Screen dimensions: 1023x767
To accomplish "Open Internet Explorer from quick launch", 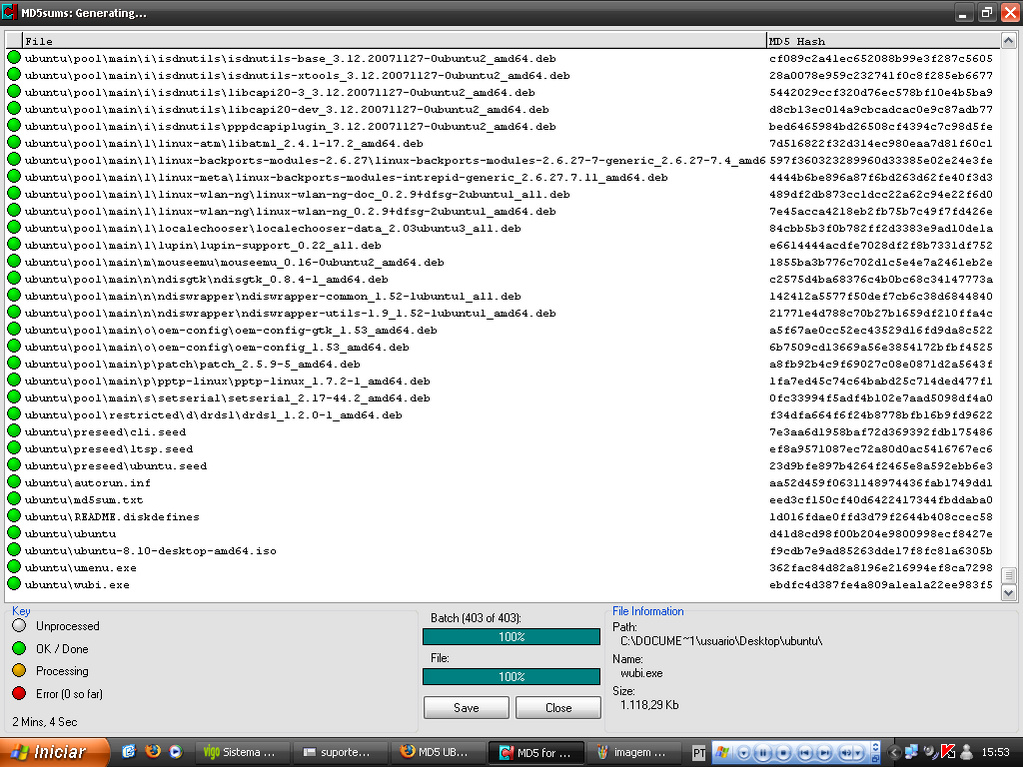I will tap(129, 752).
